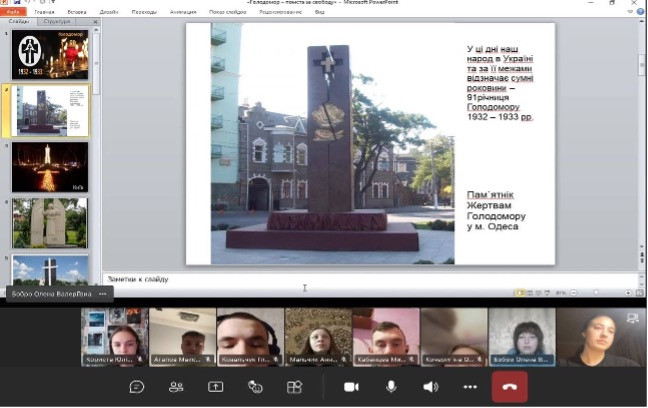The height and width of the screenshot is (408, 648).
Task: Select slide 3 thumbnail with night candles
Action: point(49,167)
